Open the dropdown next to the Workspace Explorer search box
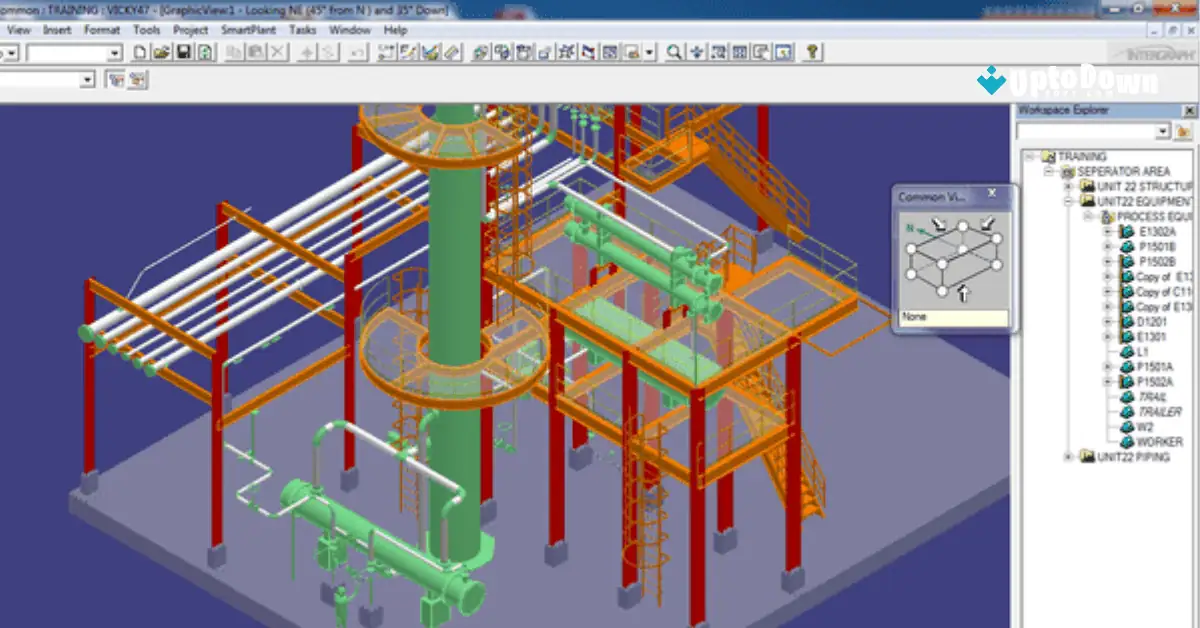Screen dimensions: 1200x628 coord(1162,131)
